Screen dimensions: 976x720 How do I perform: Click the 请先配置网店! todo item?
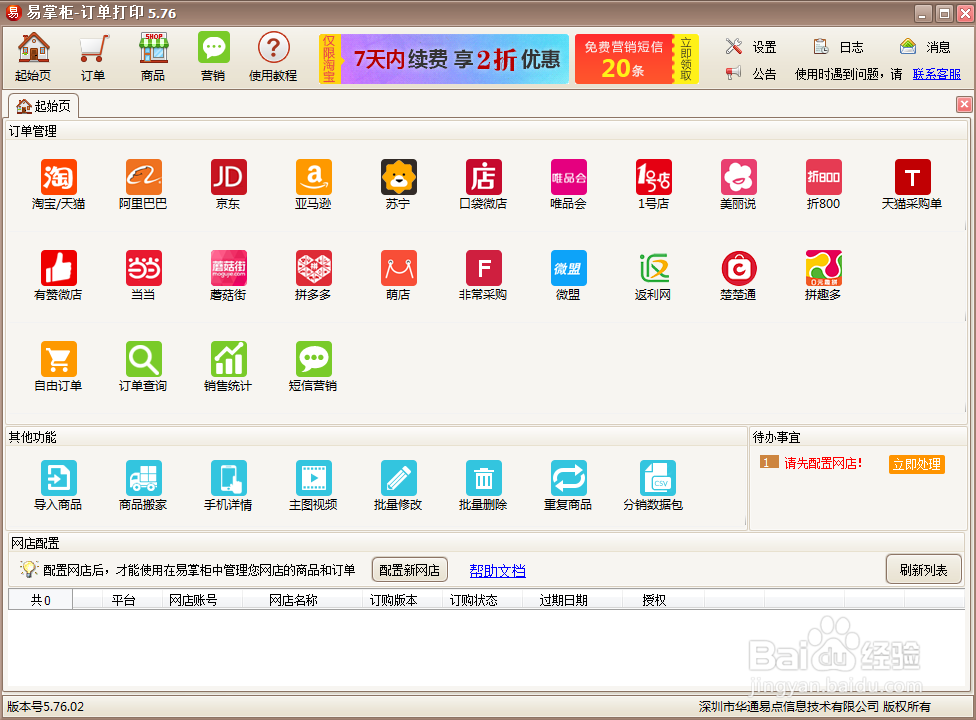(823, 463)
